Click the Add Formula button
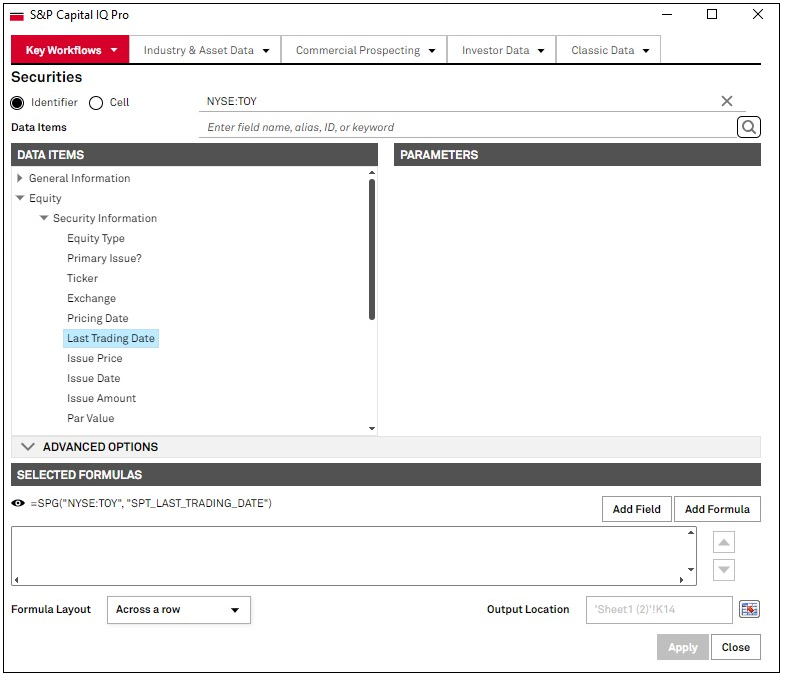This screenshot has height=684, width=792. pyautogui.click(x=717, y=509)
